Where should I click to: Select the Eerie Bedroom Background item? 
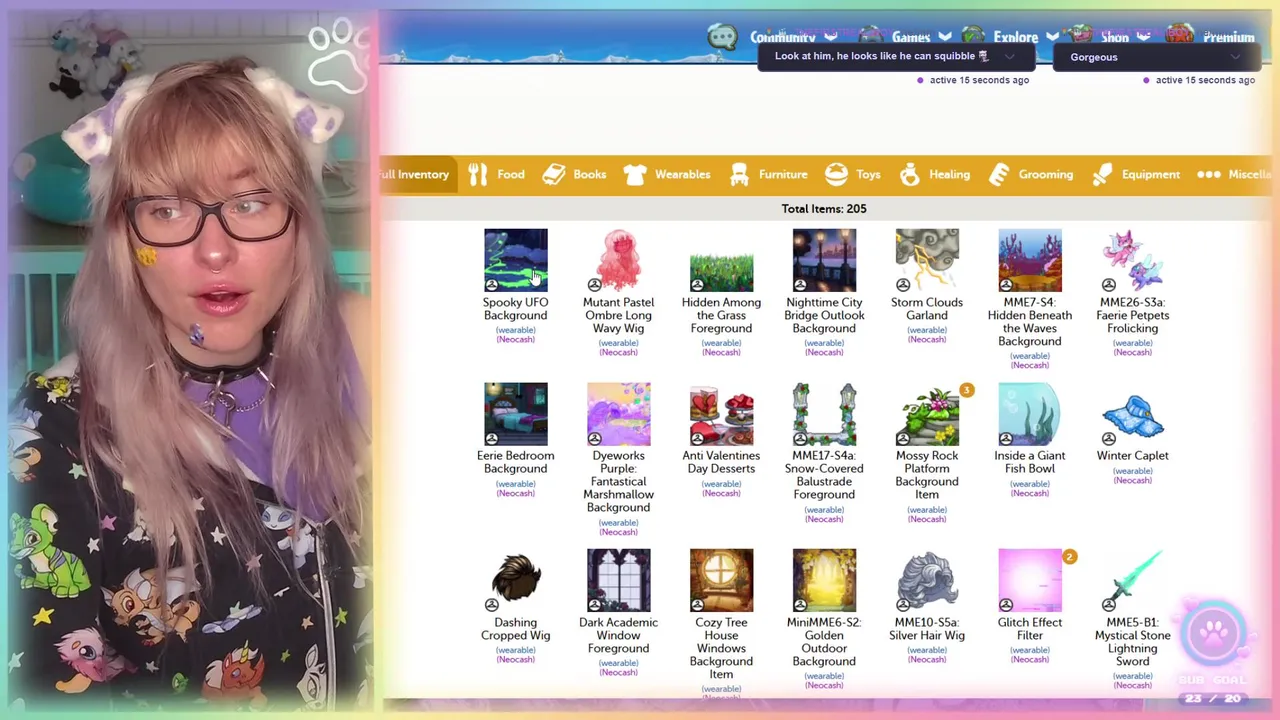click(515, 413)
